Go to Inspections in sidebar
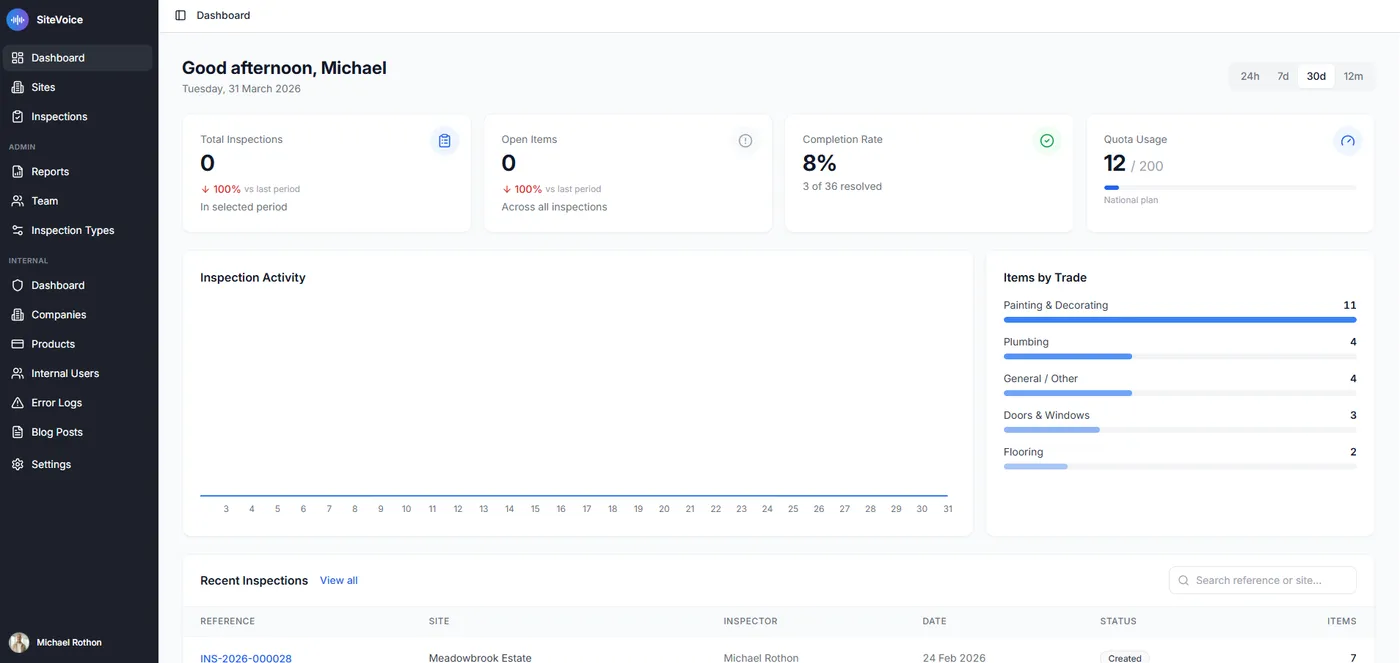 coord(78,116)
